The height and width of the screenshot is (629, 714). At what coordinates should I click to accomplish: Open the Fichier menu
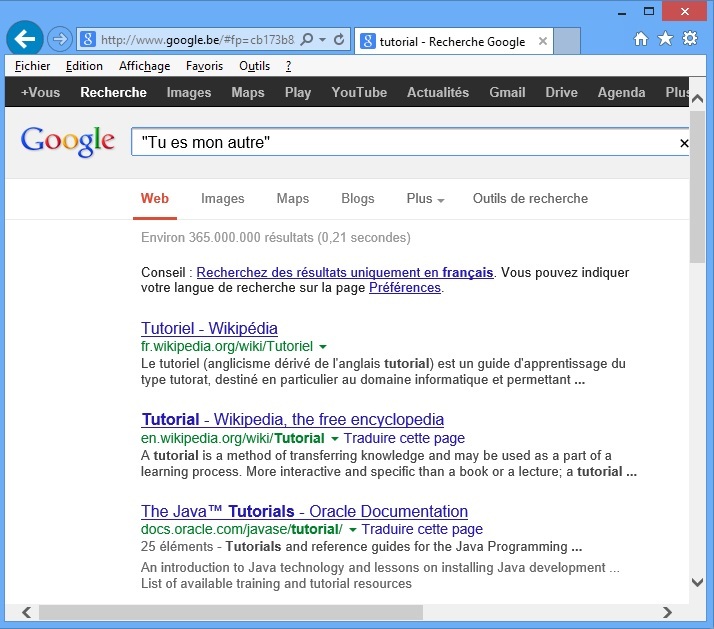(x=32, y=66)
